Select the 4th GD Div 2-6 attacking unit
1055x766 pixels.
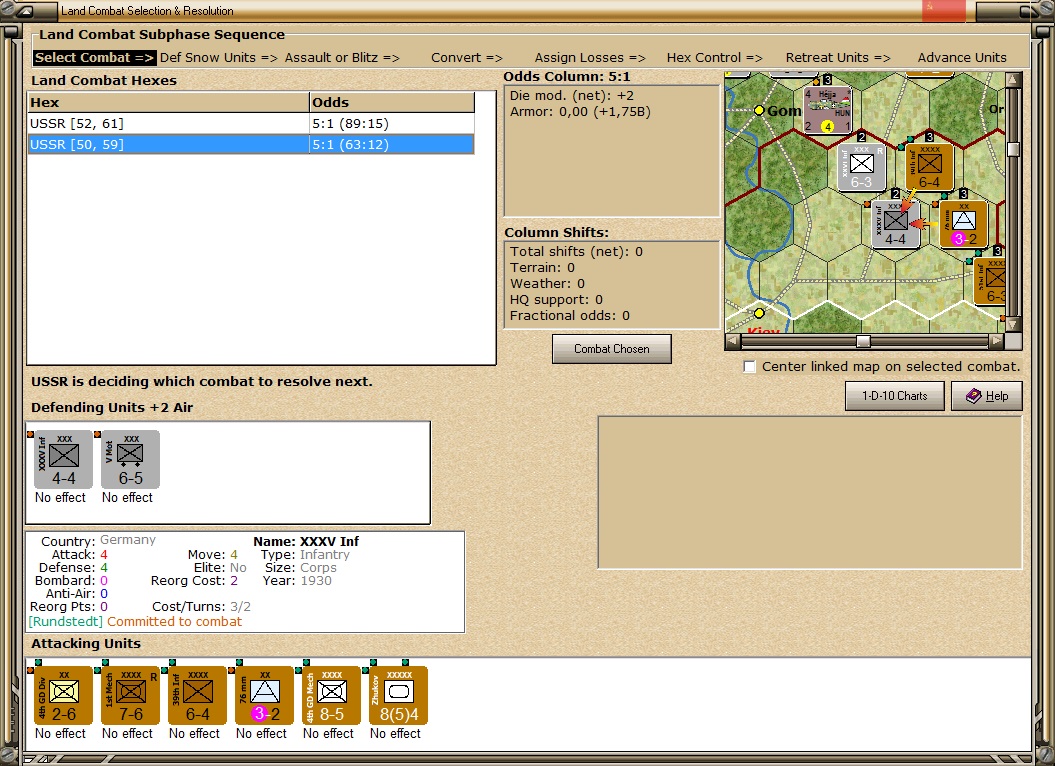click(x=63, y=695)
